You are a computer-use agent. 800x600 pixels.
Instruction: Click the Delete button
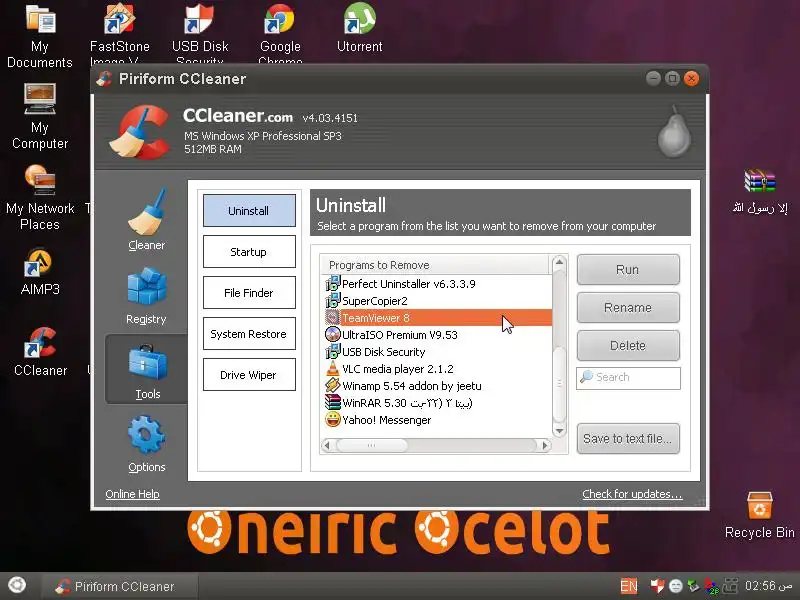[628, 345]
